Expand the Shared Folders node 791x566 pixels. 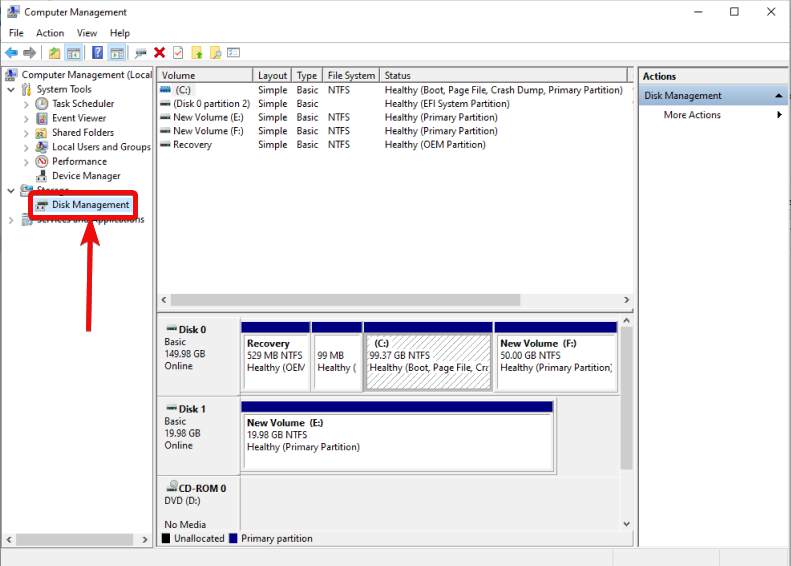pyautogui.click(x=26, y=133)
